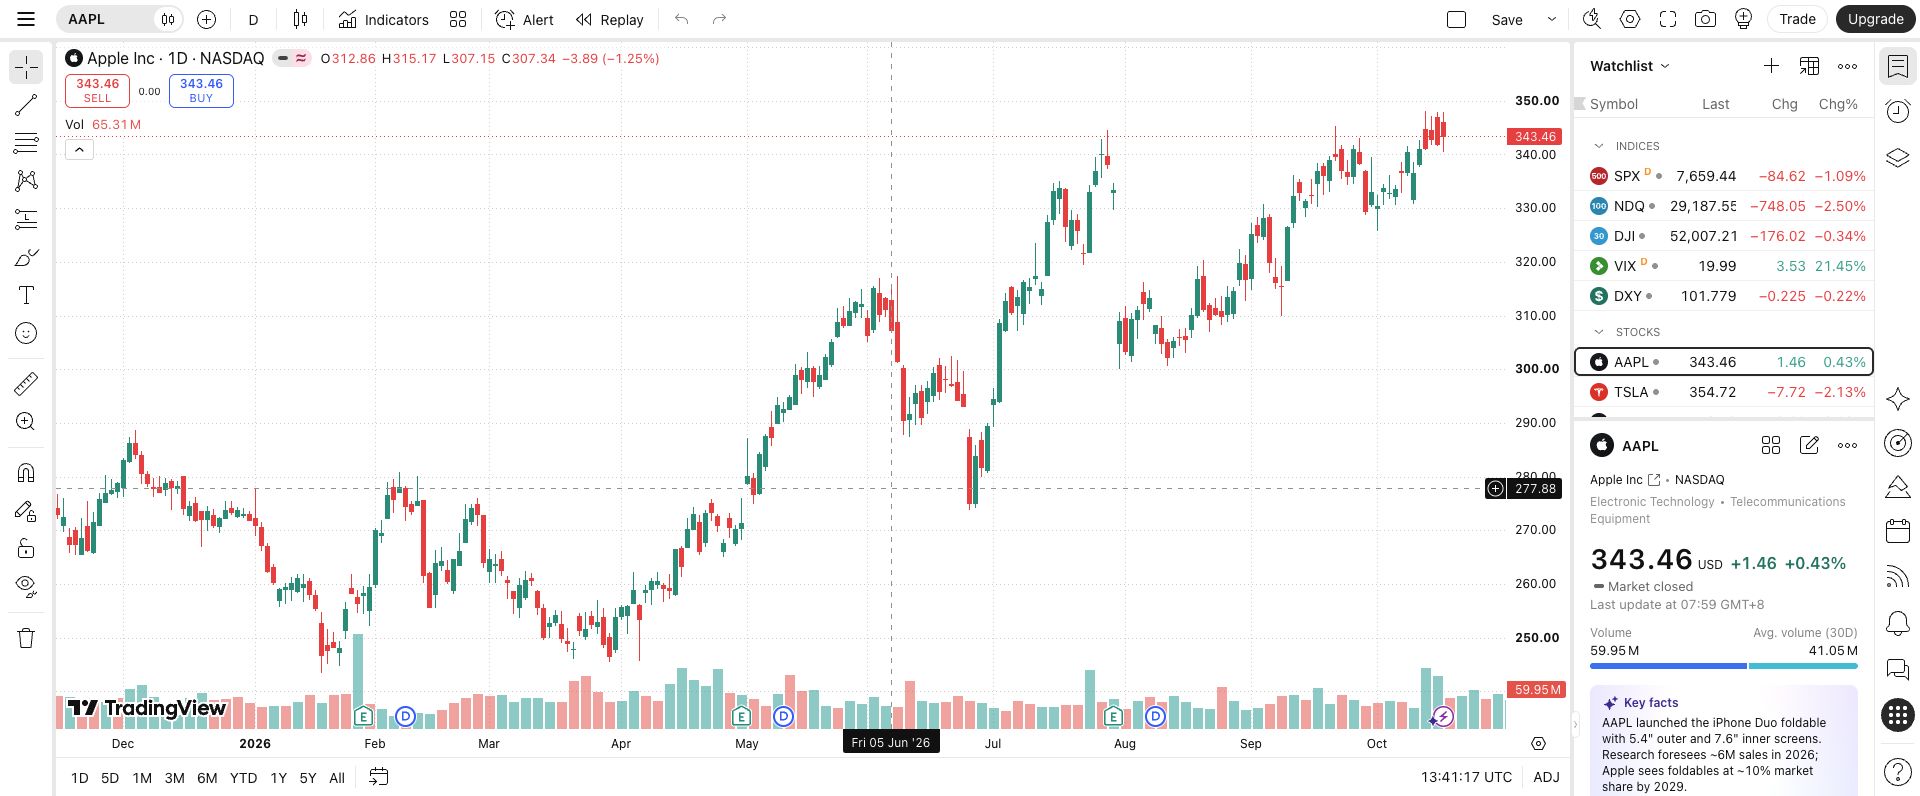The image size is (1920, 796).
Task: Undo the last chart action
Action: pos(682,19)
